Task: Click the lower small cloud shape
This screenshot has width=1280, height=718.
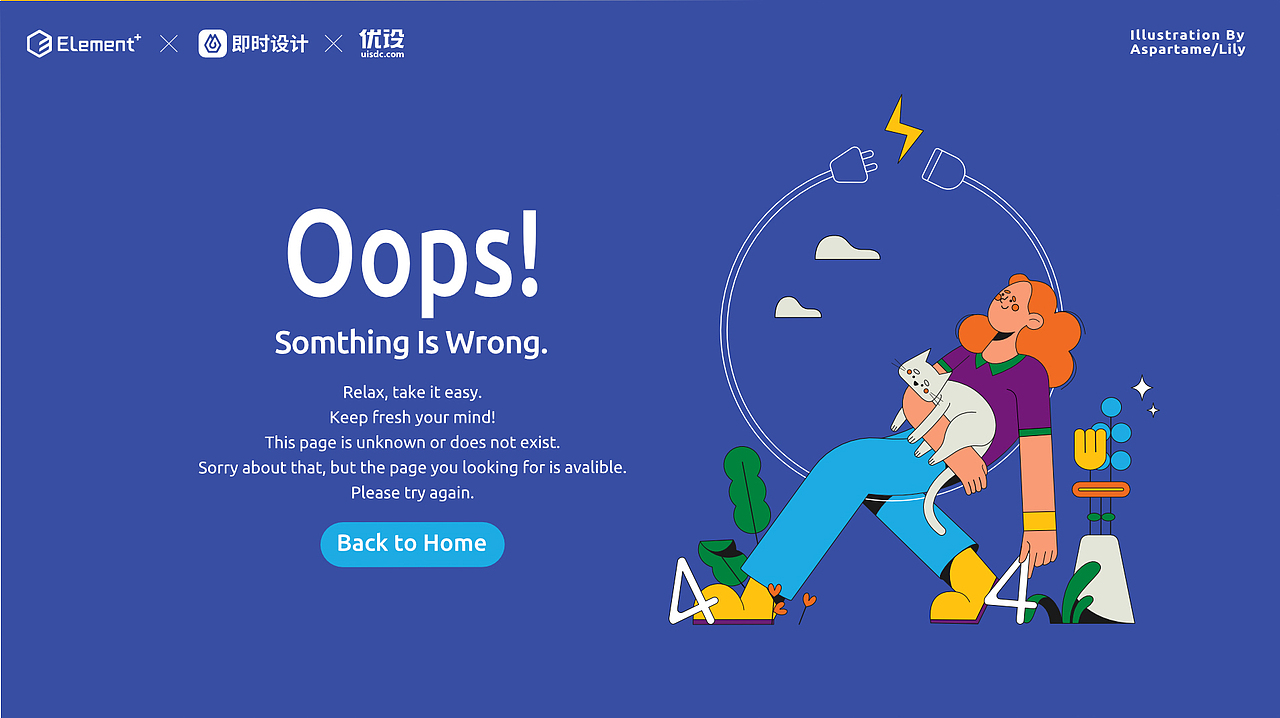Action: 798,307
